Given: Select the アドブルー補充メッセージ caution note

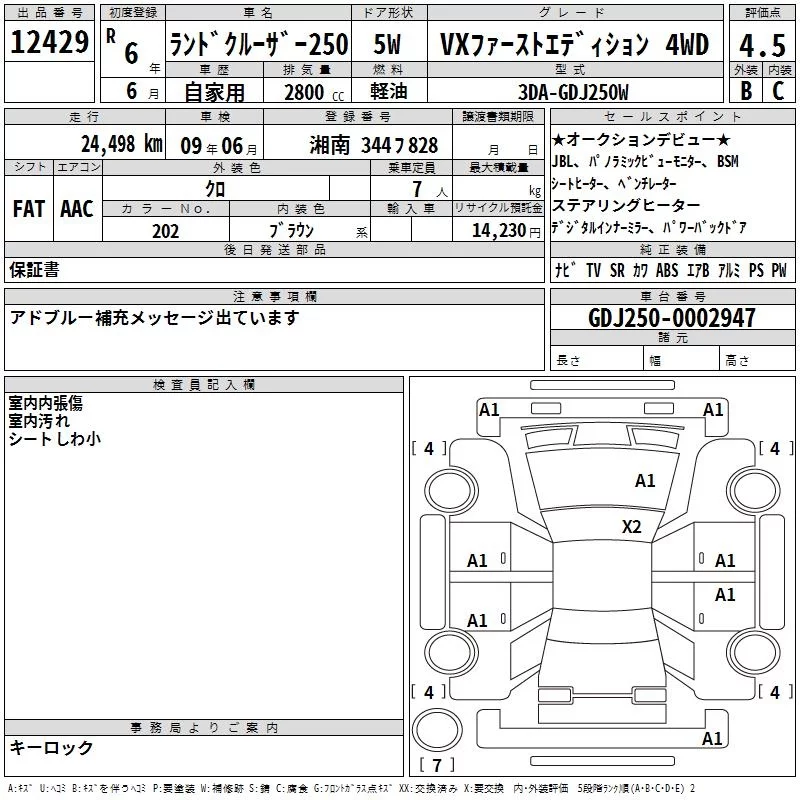Looking at the screenshot, I should [154, 318].
